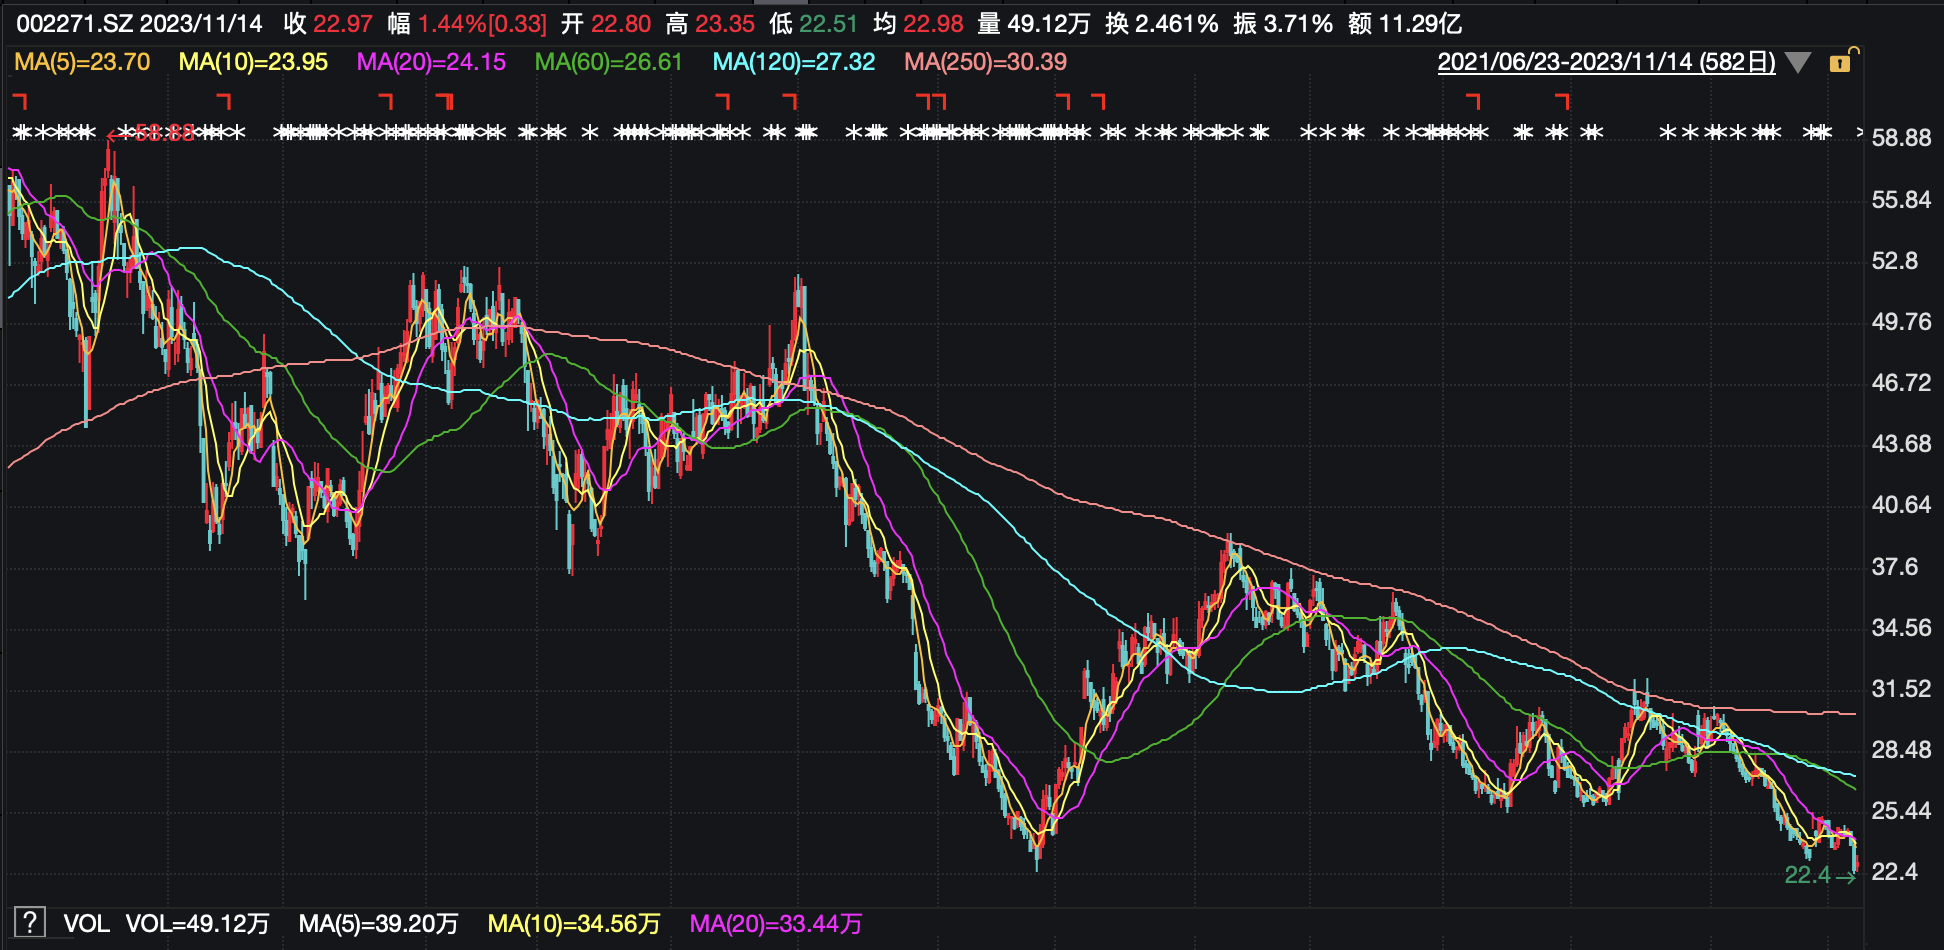Image resolution: width=1944 pixels, height=950 pixels.
Task: Select the 002271.SZ stock code title
Action: (x=74, y=24)
